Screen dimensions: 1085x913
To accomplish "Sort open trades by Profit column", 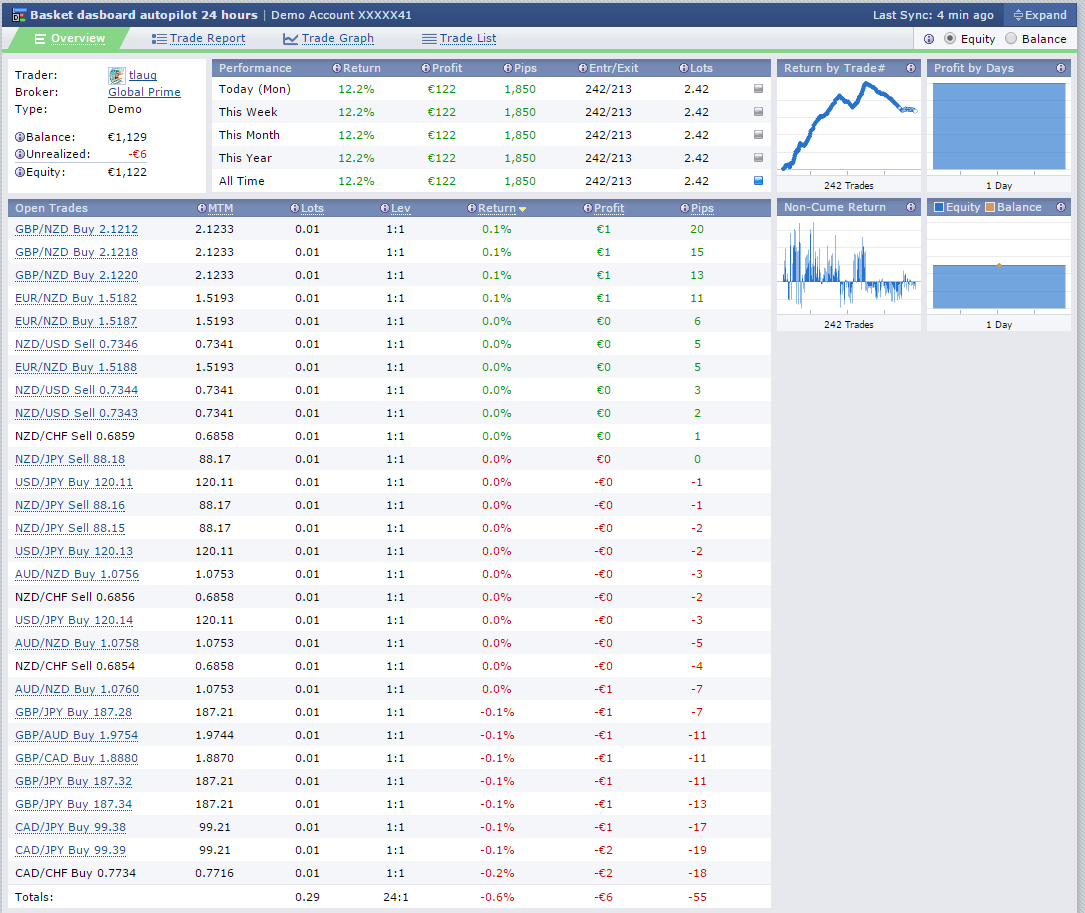I will pos(609,208).
